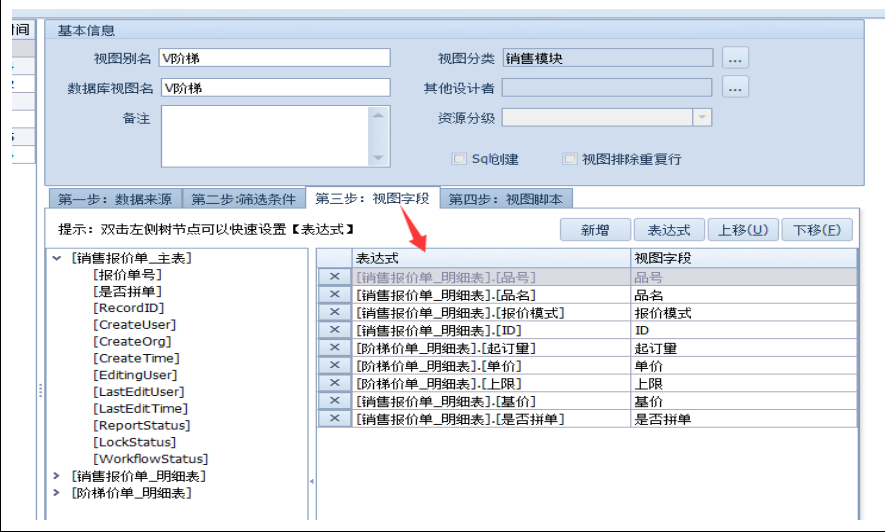
Task: Open the 视图分类 browse ellipsis button
Action: [735, 58]
